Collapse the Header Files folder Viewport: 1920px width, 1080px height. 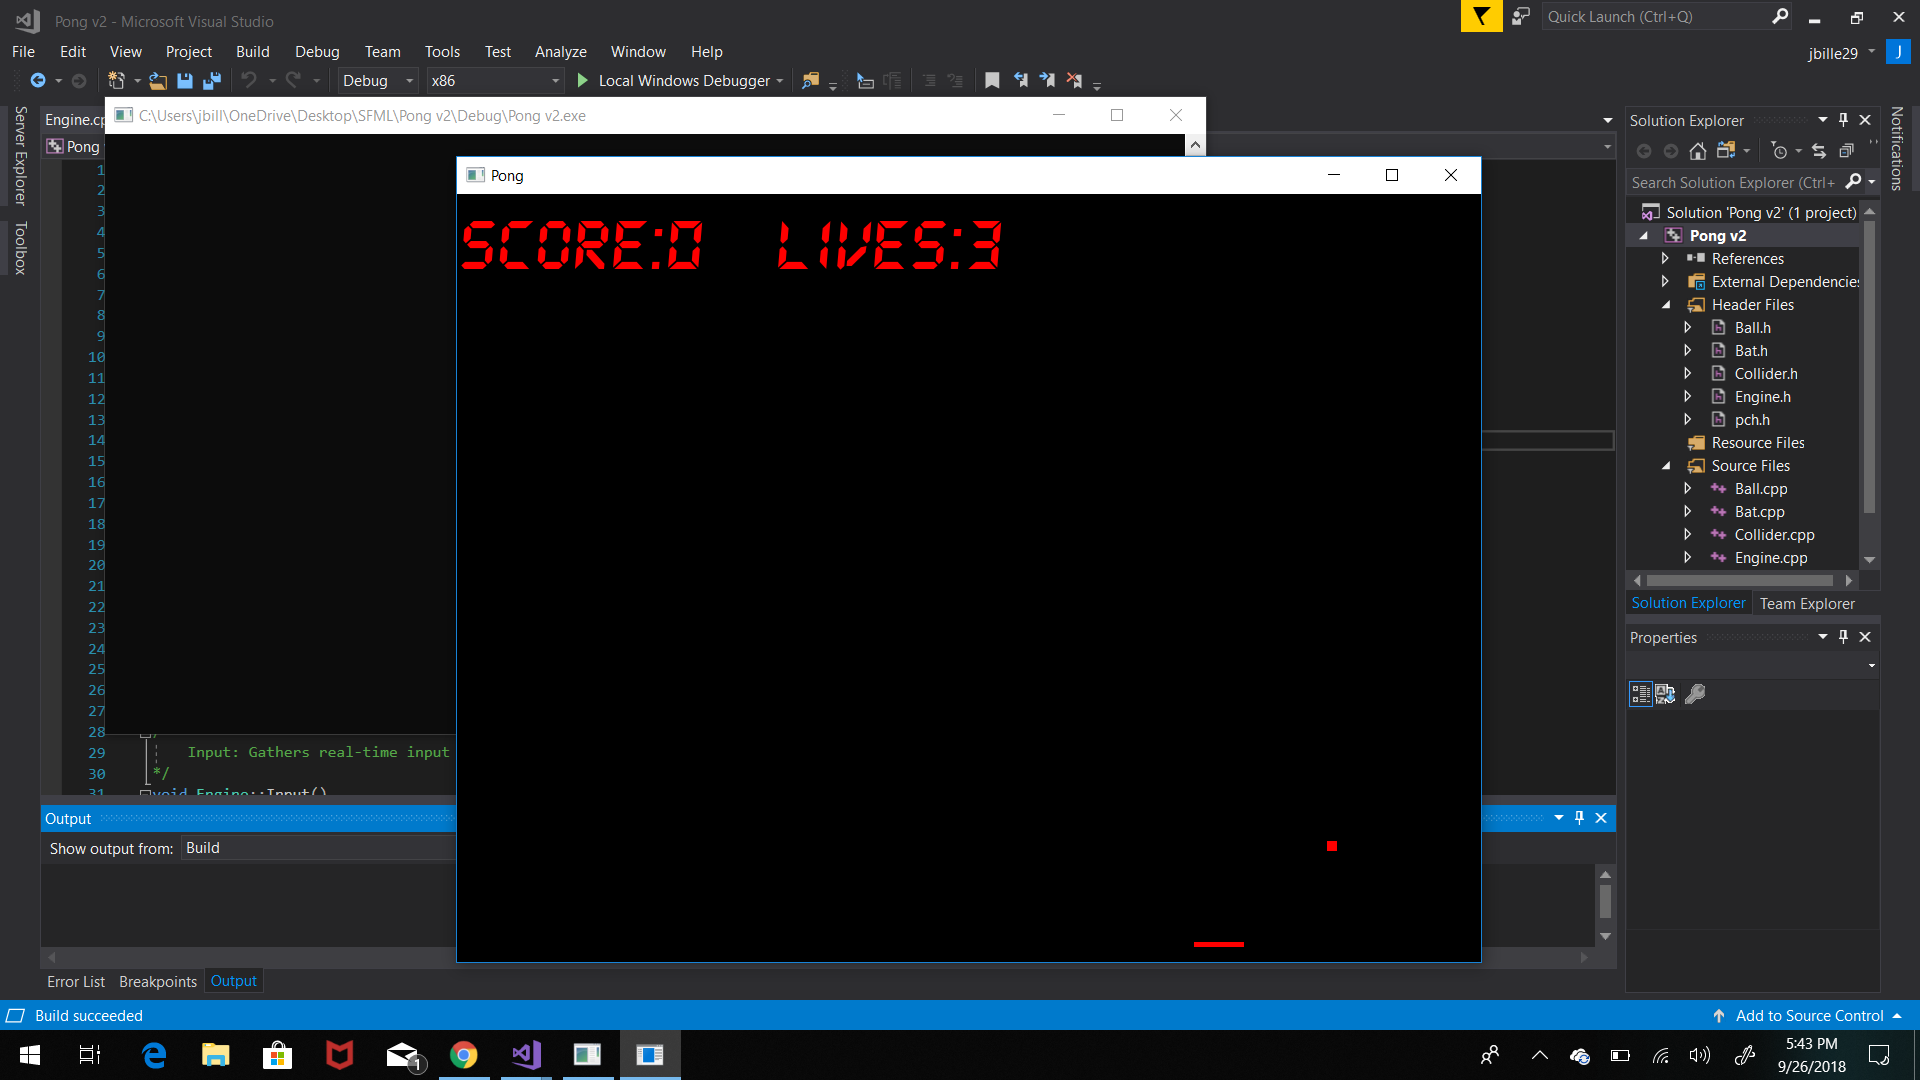coord(1666,305)
